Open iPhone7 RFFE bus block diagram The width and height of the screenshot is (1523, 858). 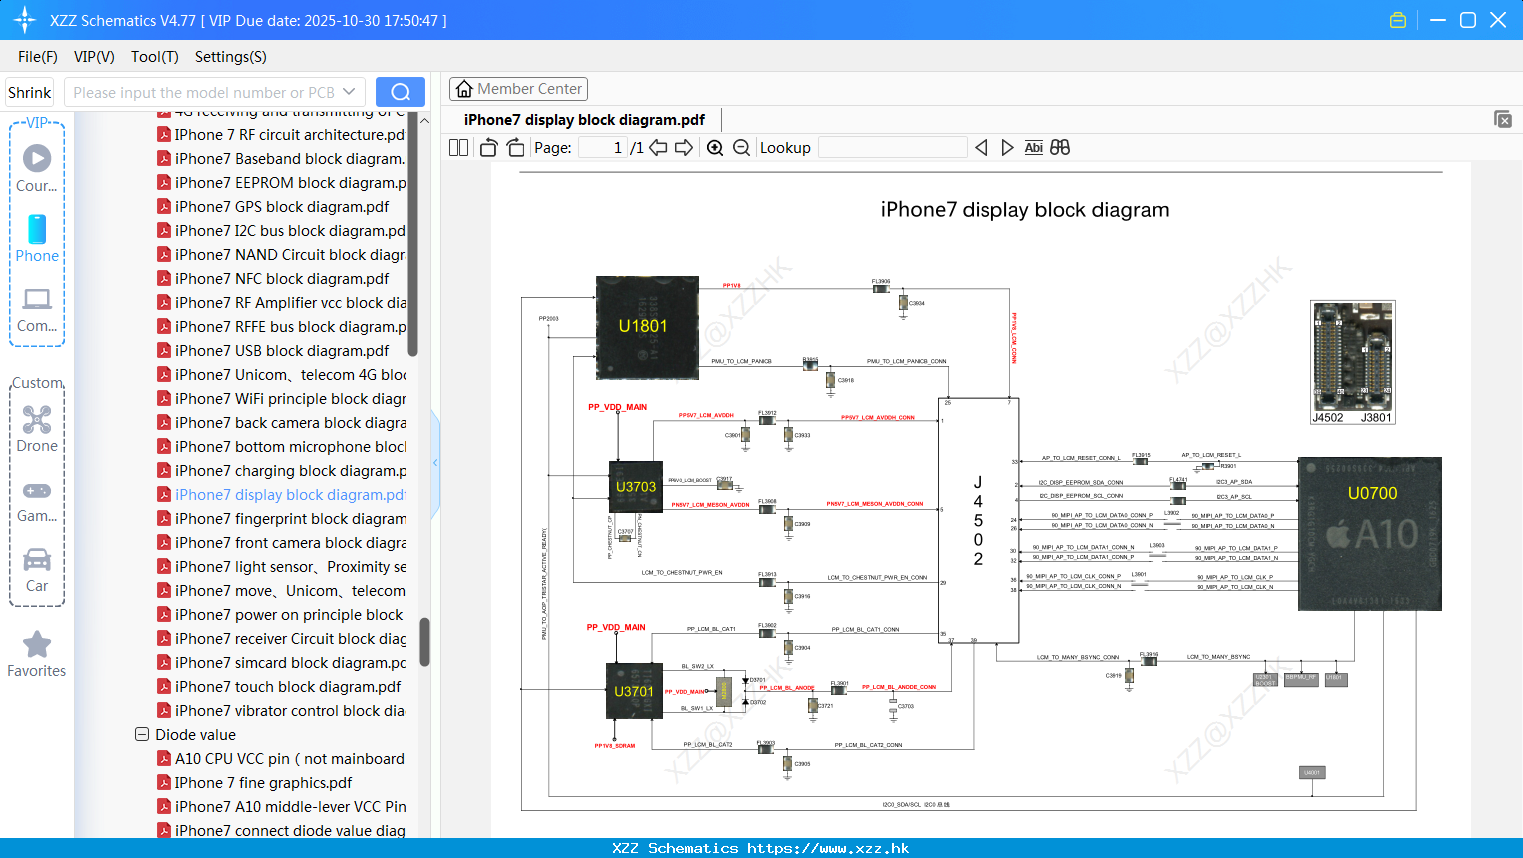282,326
